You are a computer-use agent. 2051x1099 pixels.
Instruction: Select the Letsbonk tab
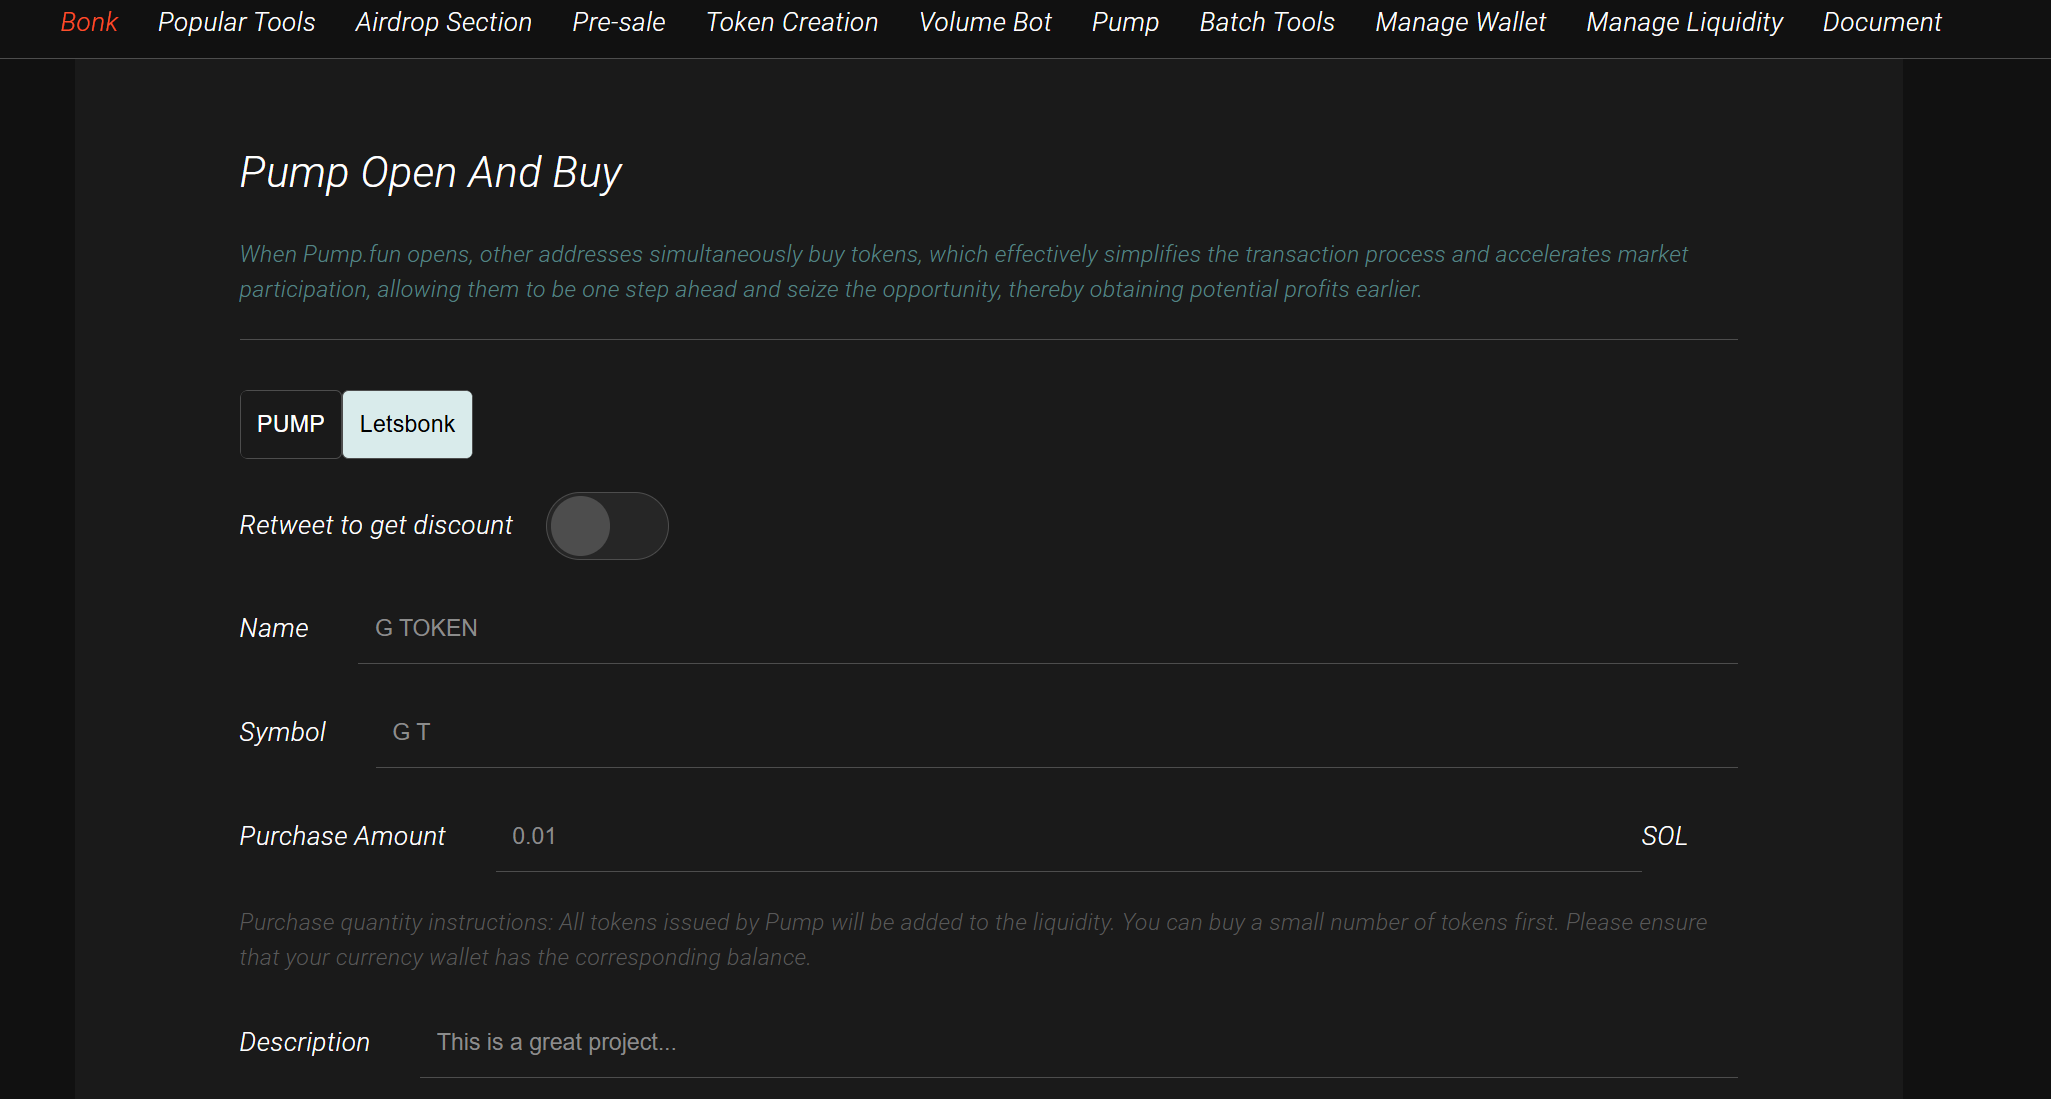pos(406,424)
